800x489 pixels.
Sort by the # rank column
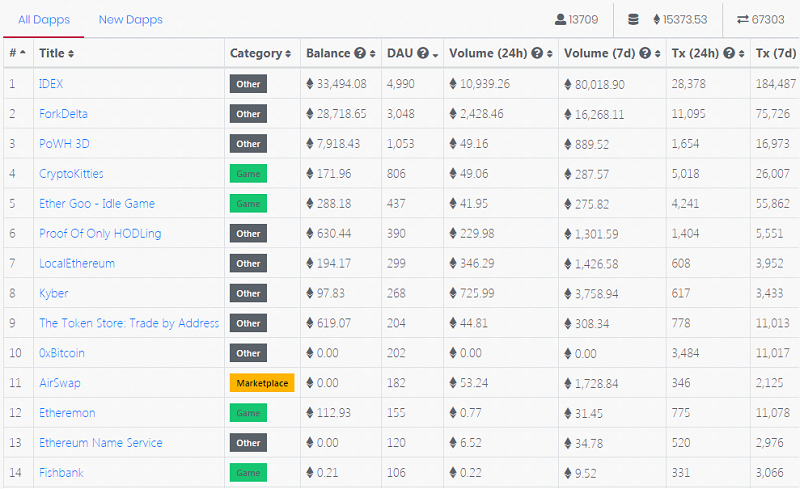coord(17,53)
